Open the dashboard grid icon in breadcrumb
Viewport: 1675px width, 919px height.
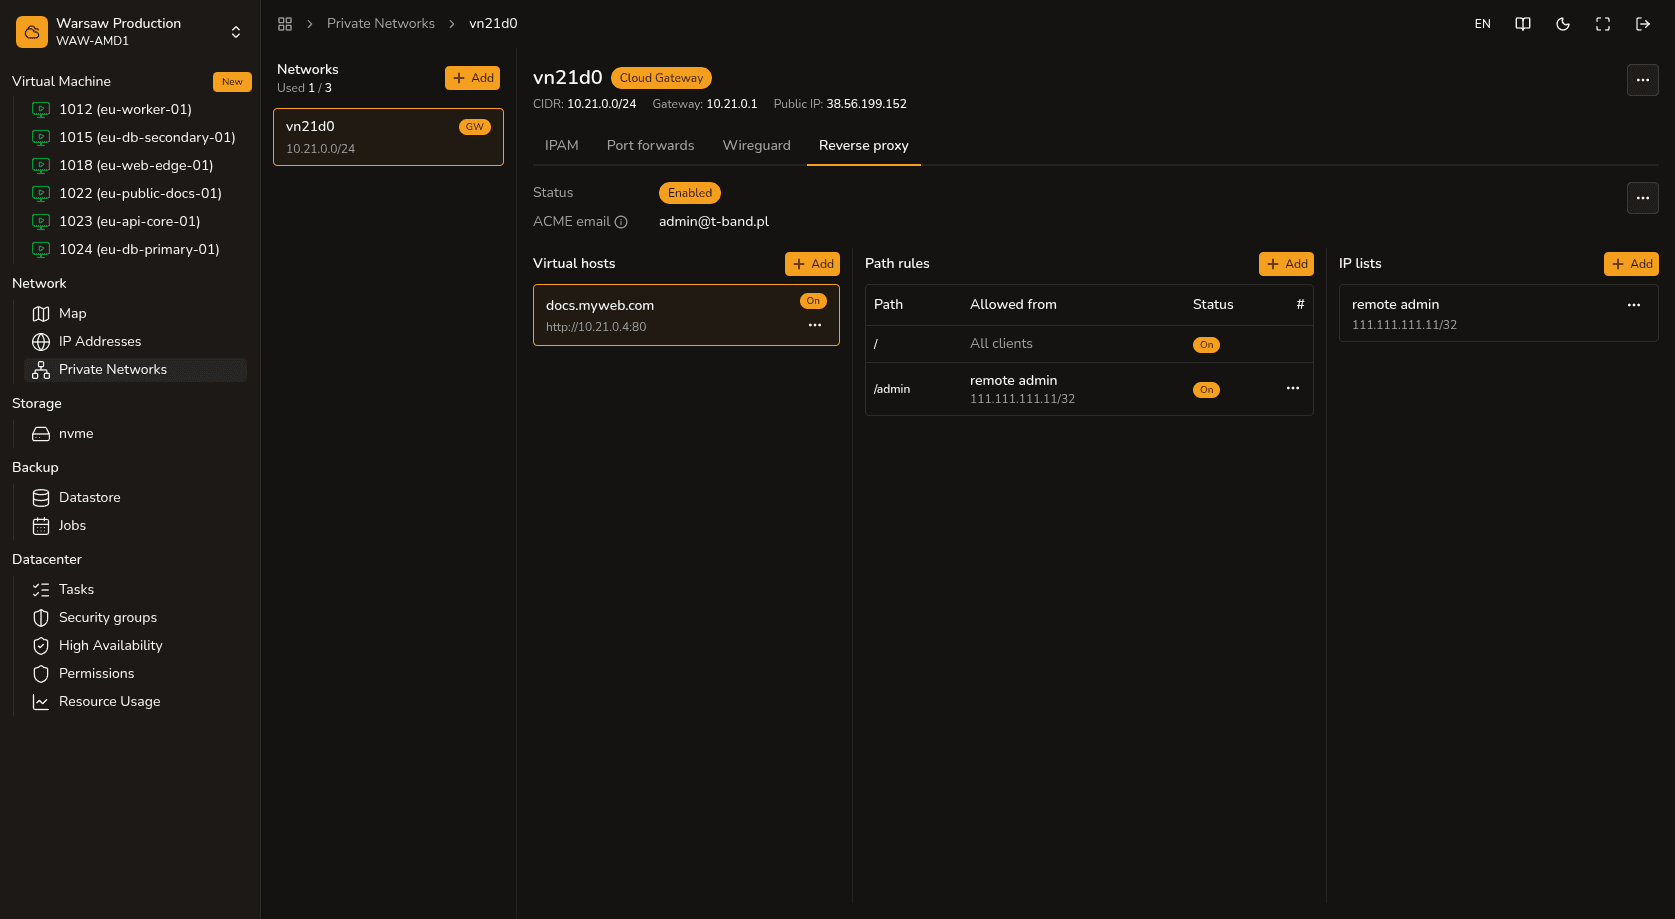(285, 24)
